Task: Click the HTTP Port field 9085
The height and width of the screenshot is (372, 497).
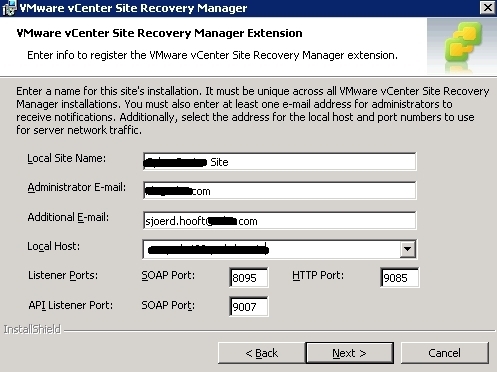Action: pos(399,277)
